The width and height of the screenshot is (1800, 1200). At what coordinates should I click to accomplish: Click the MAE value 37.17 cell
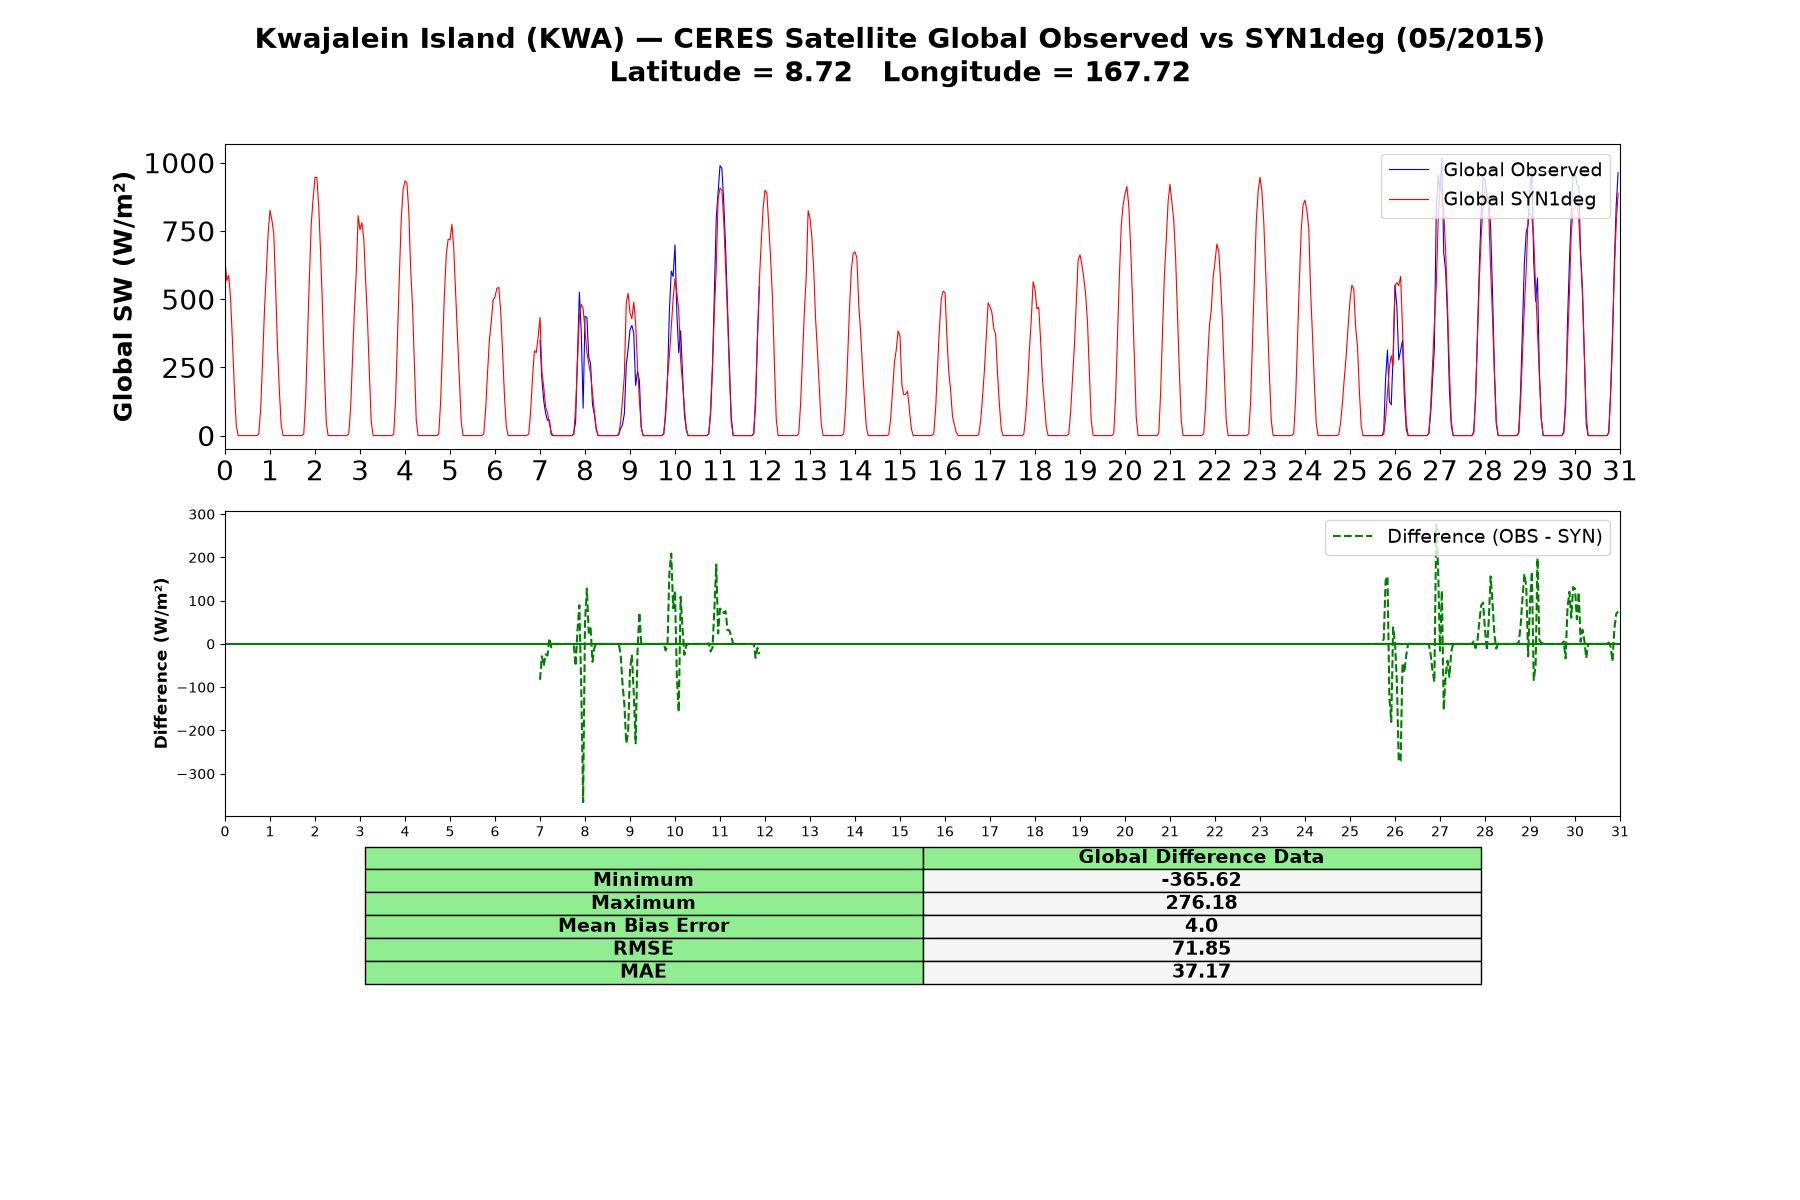(1201, 972)
